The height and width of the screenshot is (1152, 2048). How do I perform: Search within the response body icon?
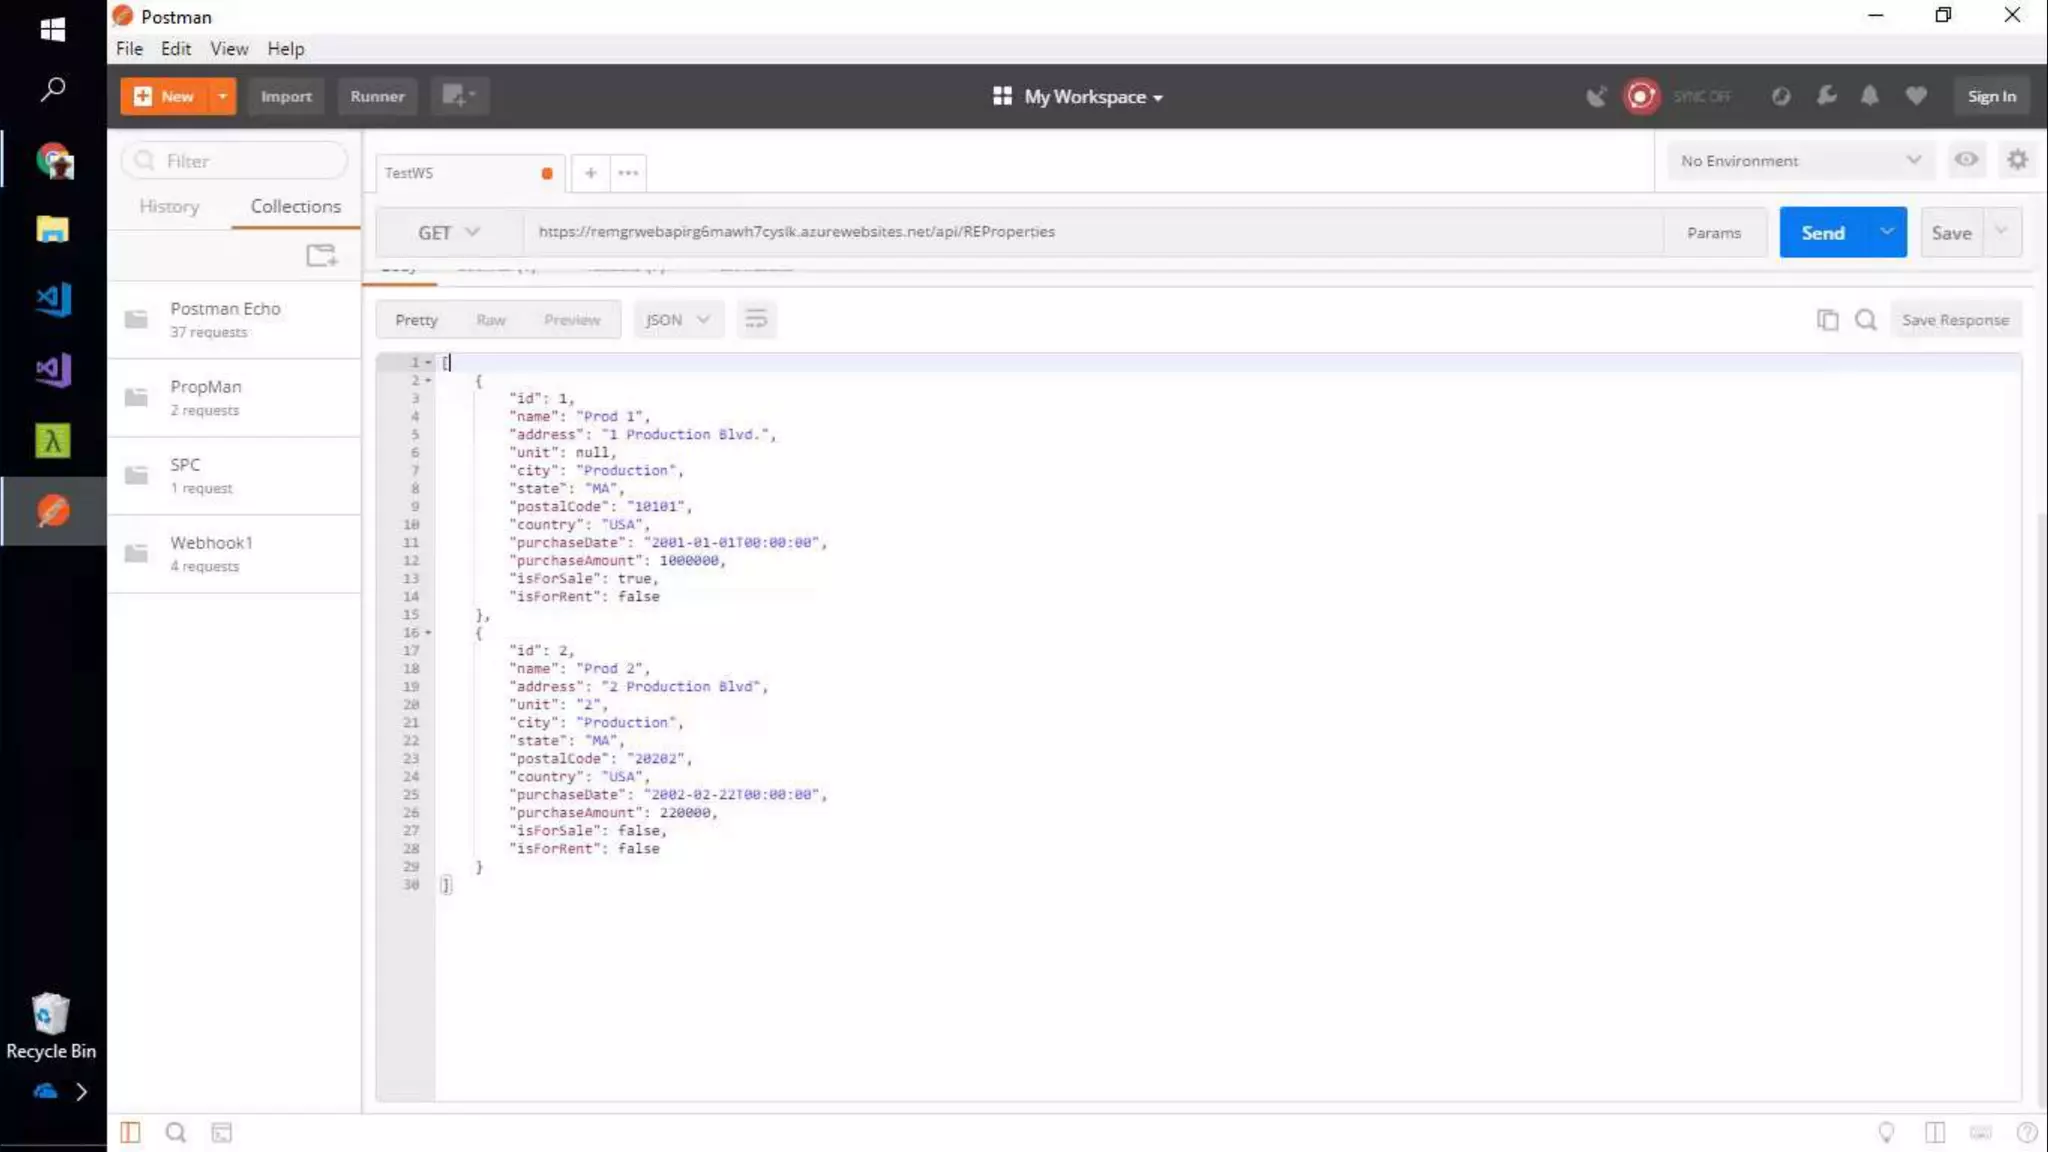click(1865, 320)
